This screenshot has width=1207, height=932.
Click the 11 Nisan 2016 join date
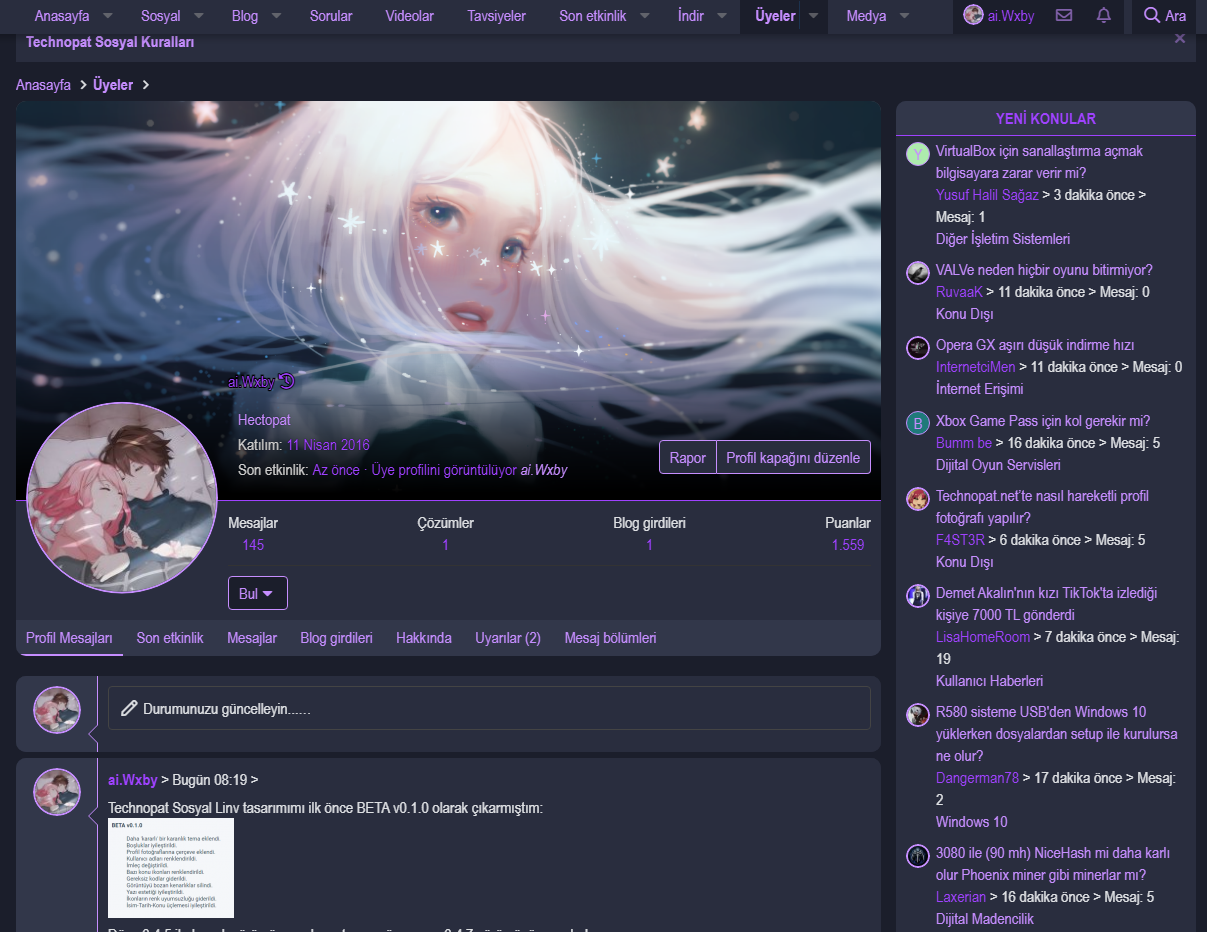pos(328,445)
